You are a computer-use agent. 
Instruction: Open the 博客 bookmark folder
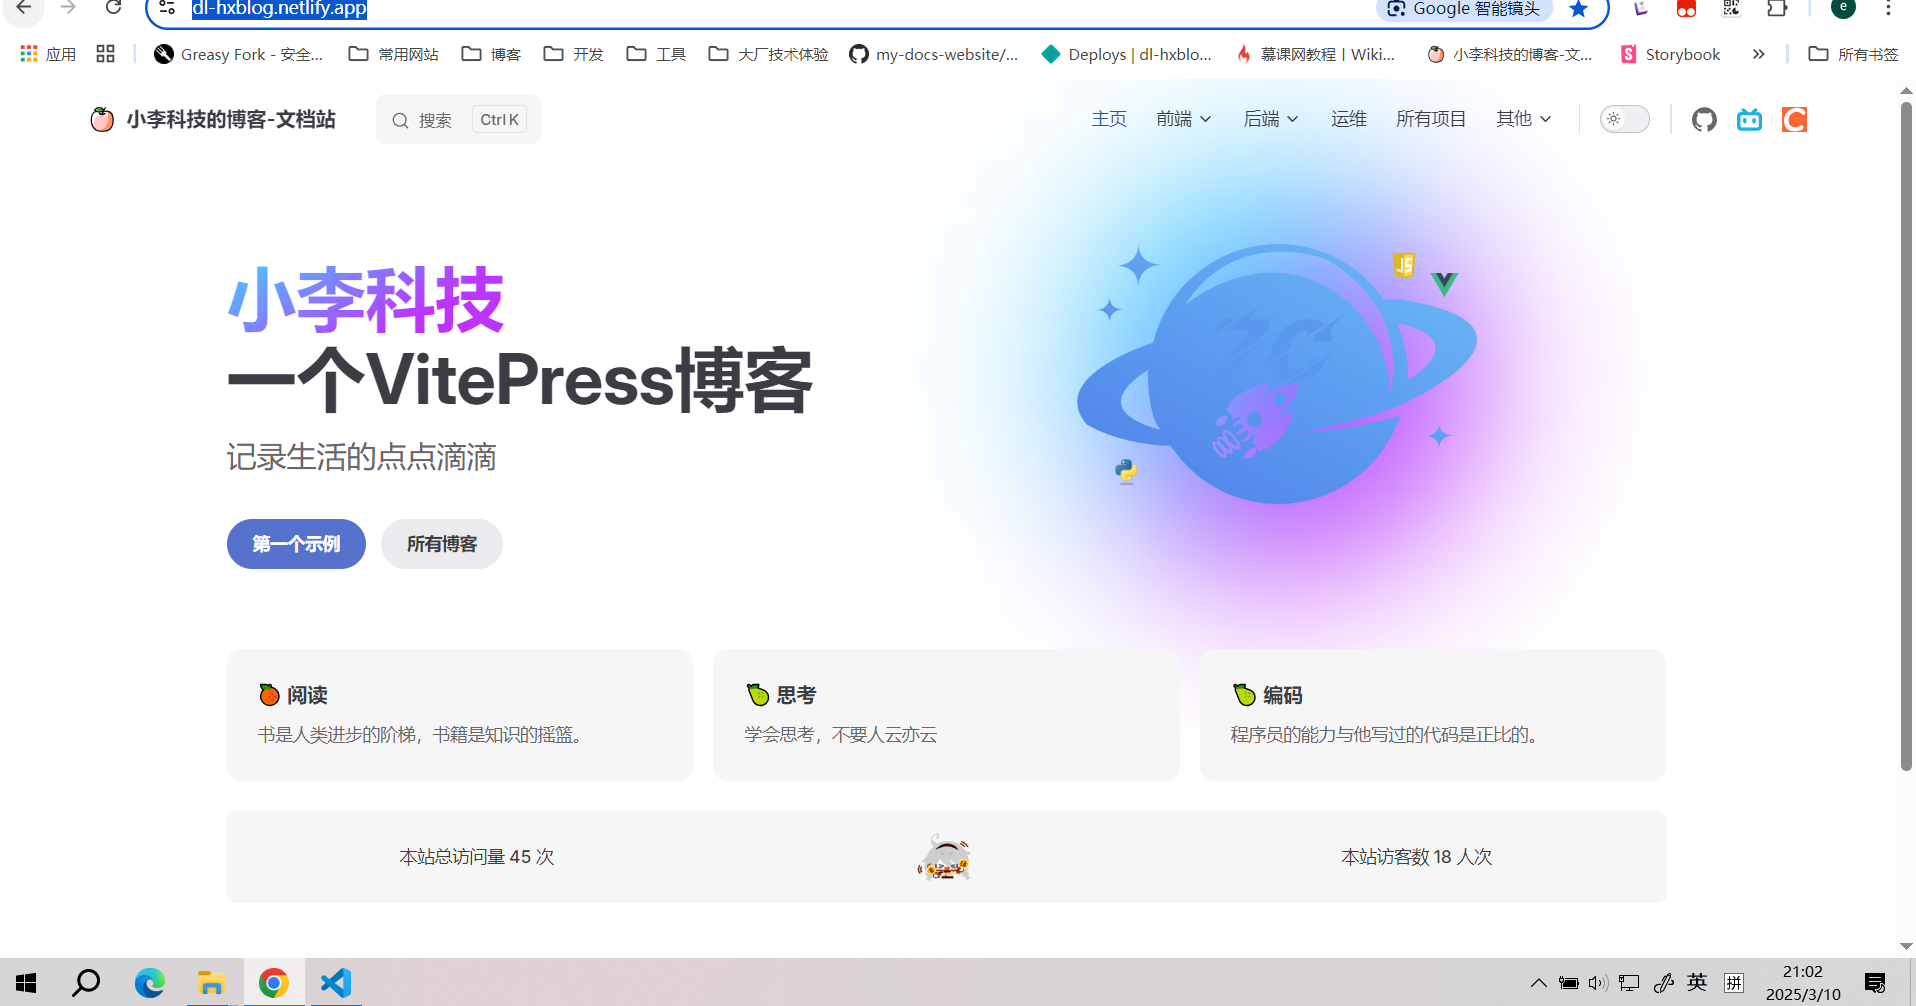[491, 54]
